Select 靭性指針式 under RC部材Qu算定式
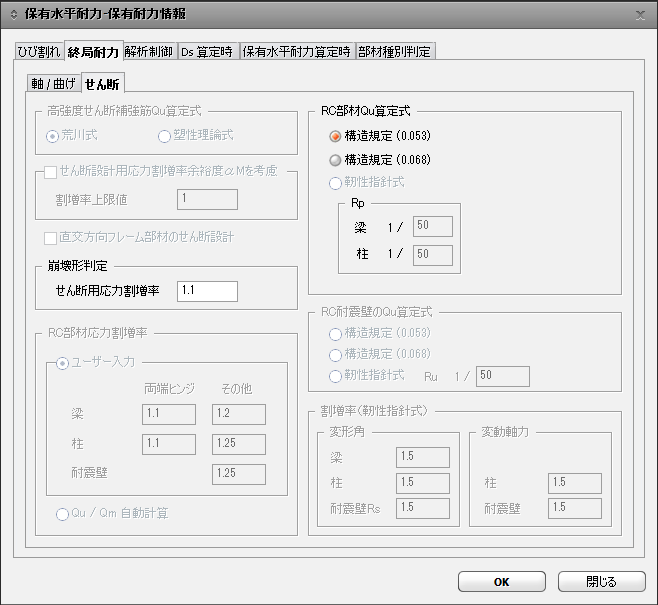 pos(335,183)
